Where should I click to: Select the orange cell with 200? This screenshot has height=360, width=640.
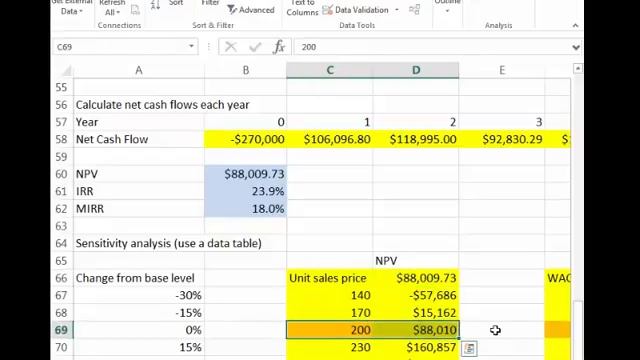pyautogui.click(x=330, y=330)
